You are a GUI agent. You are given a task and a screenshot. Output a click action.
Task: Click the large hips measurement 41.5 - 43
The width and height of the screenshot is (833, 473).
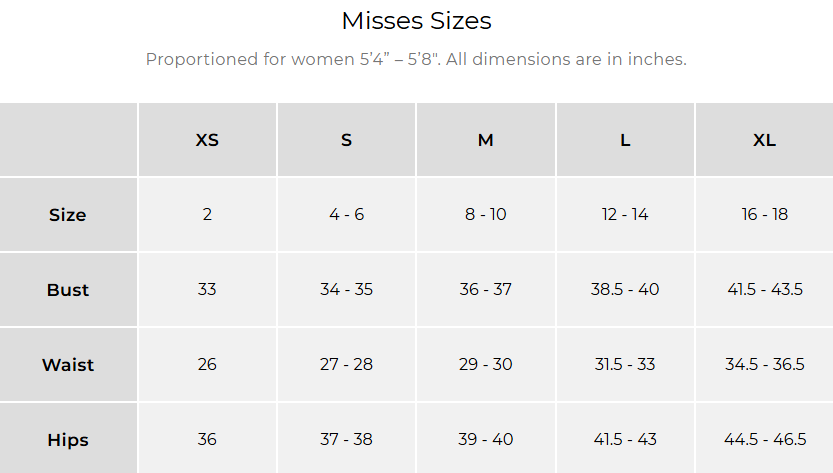625,440
